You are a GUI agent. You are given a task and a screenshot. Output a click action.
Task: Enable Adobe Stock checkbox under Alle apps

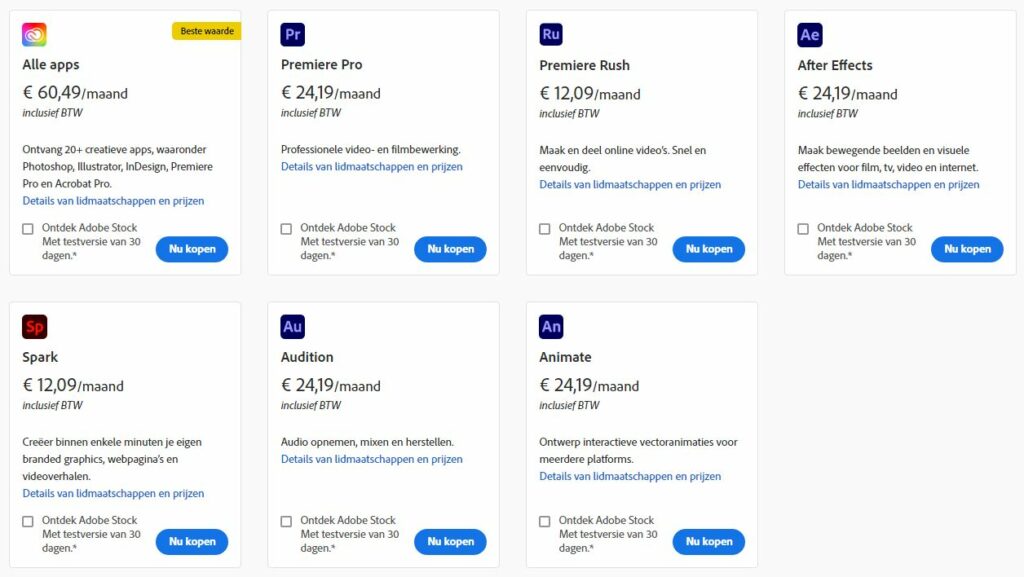(28, 229)
